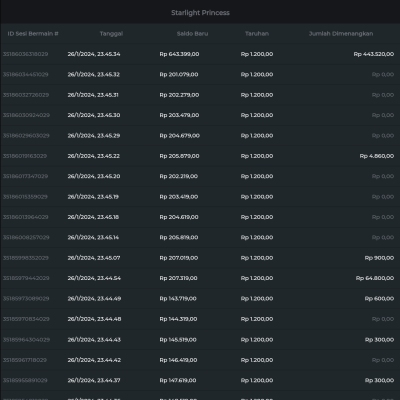Click the balance Rp 204.679,00
This screenshot has width=400, height=400.
tap(180, 136)
